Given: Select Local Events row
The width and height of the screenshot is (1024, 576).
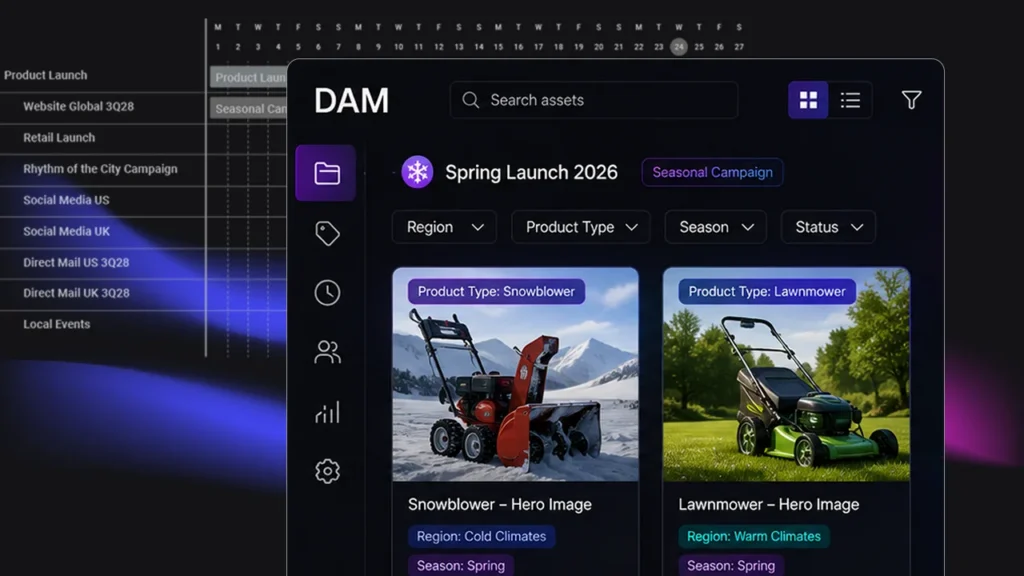Looking at the screenshot, I should (103, 325).
